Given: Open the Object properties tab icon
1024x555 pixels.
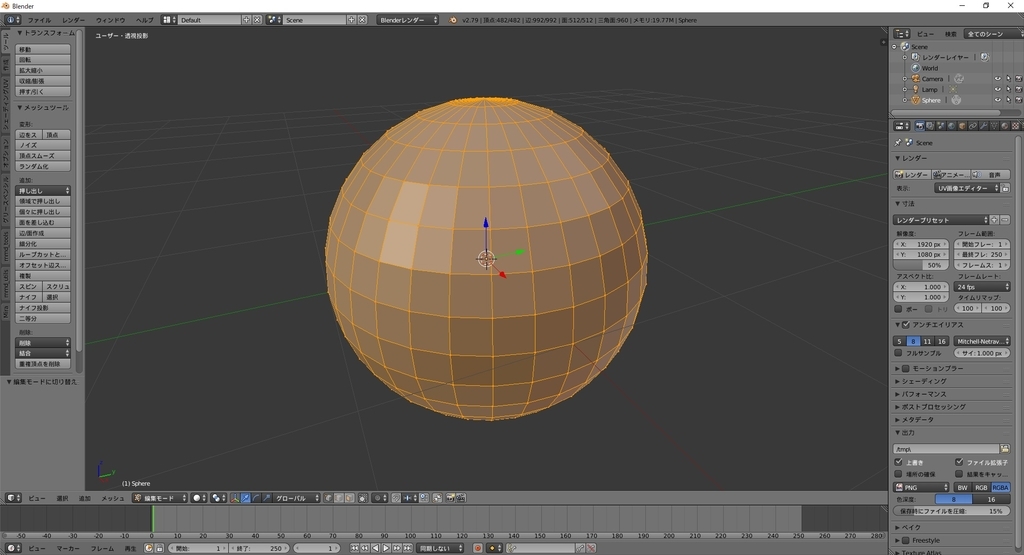Looking at the screenshot, I should coord(962,125).
